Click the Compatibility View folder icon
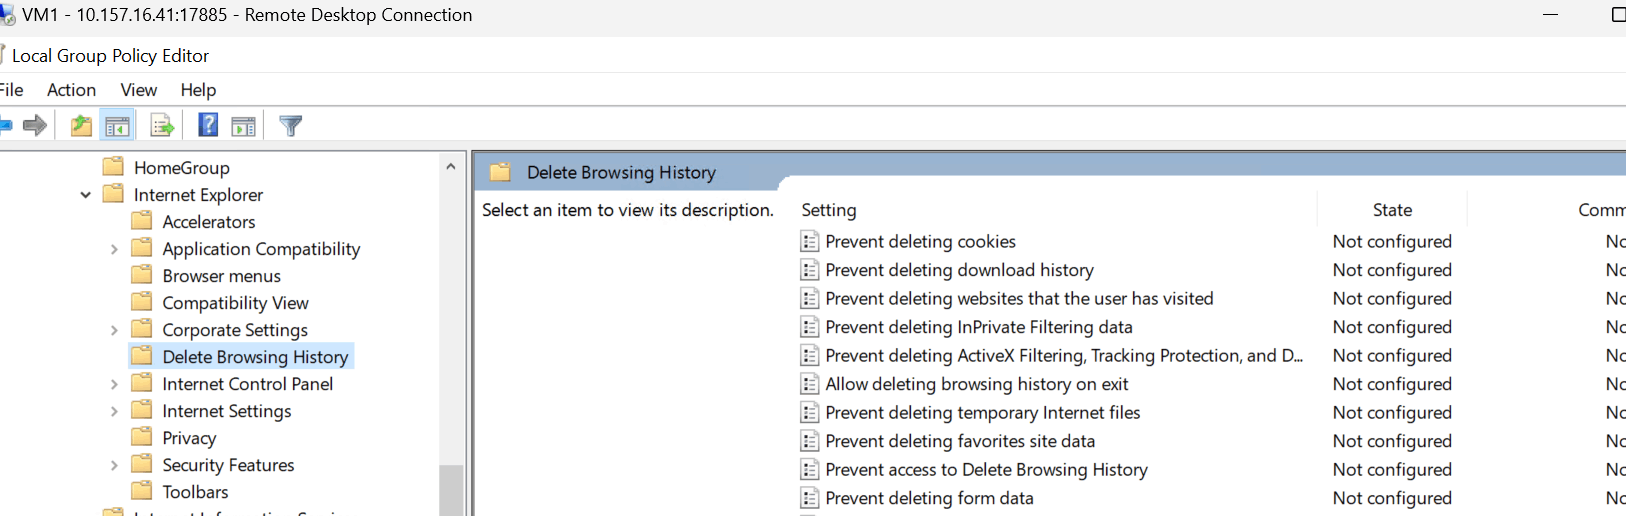 [x=142, y=301]
